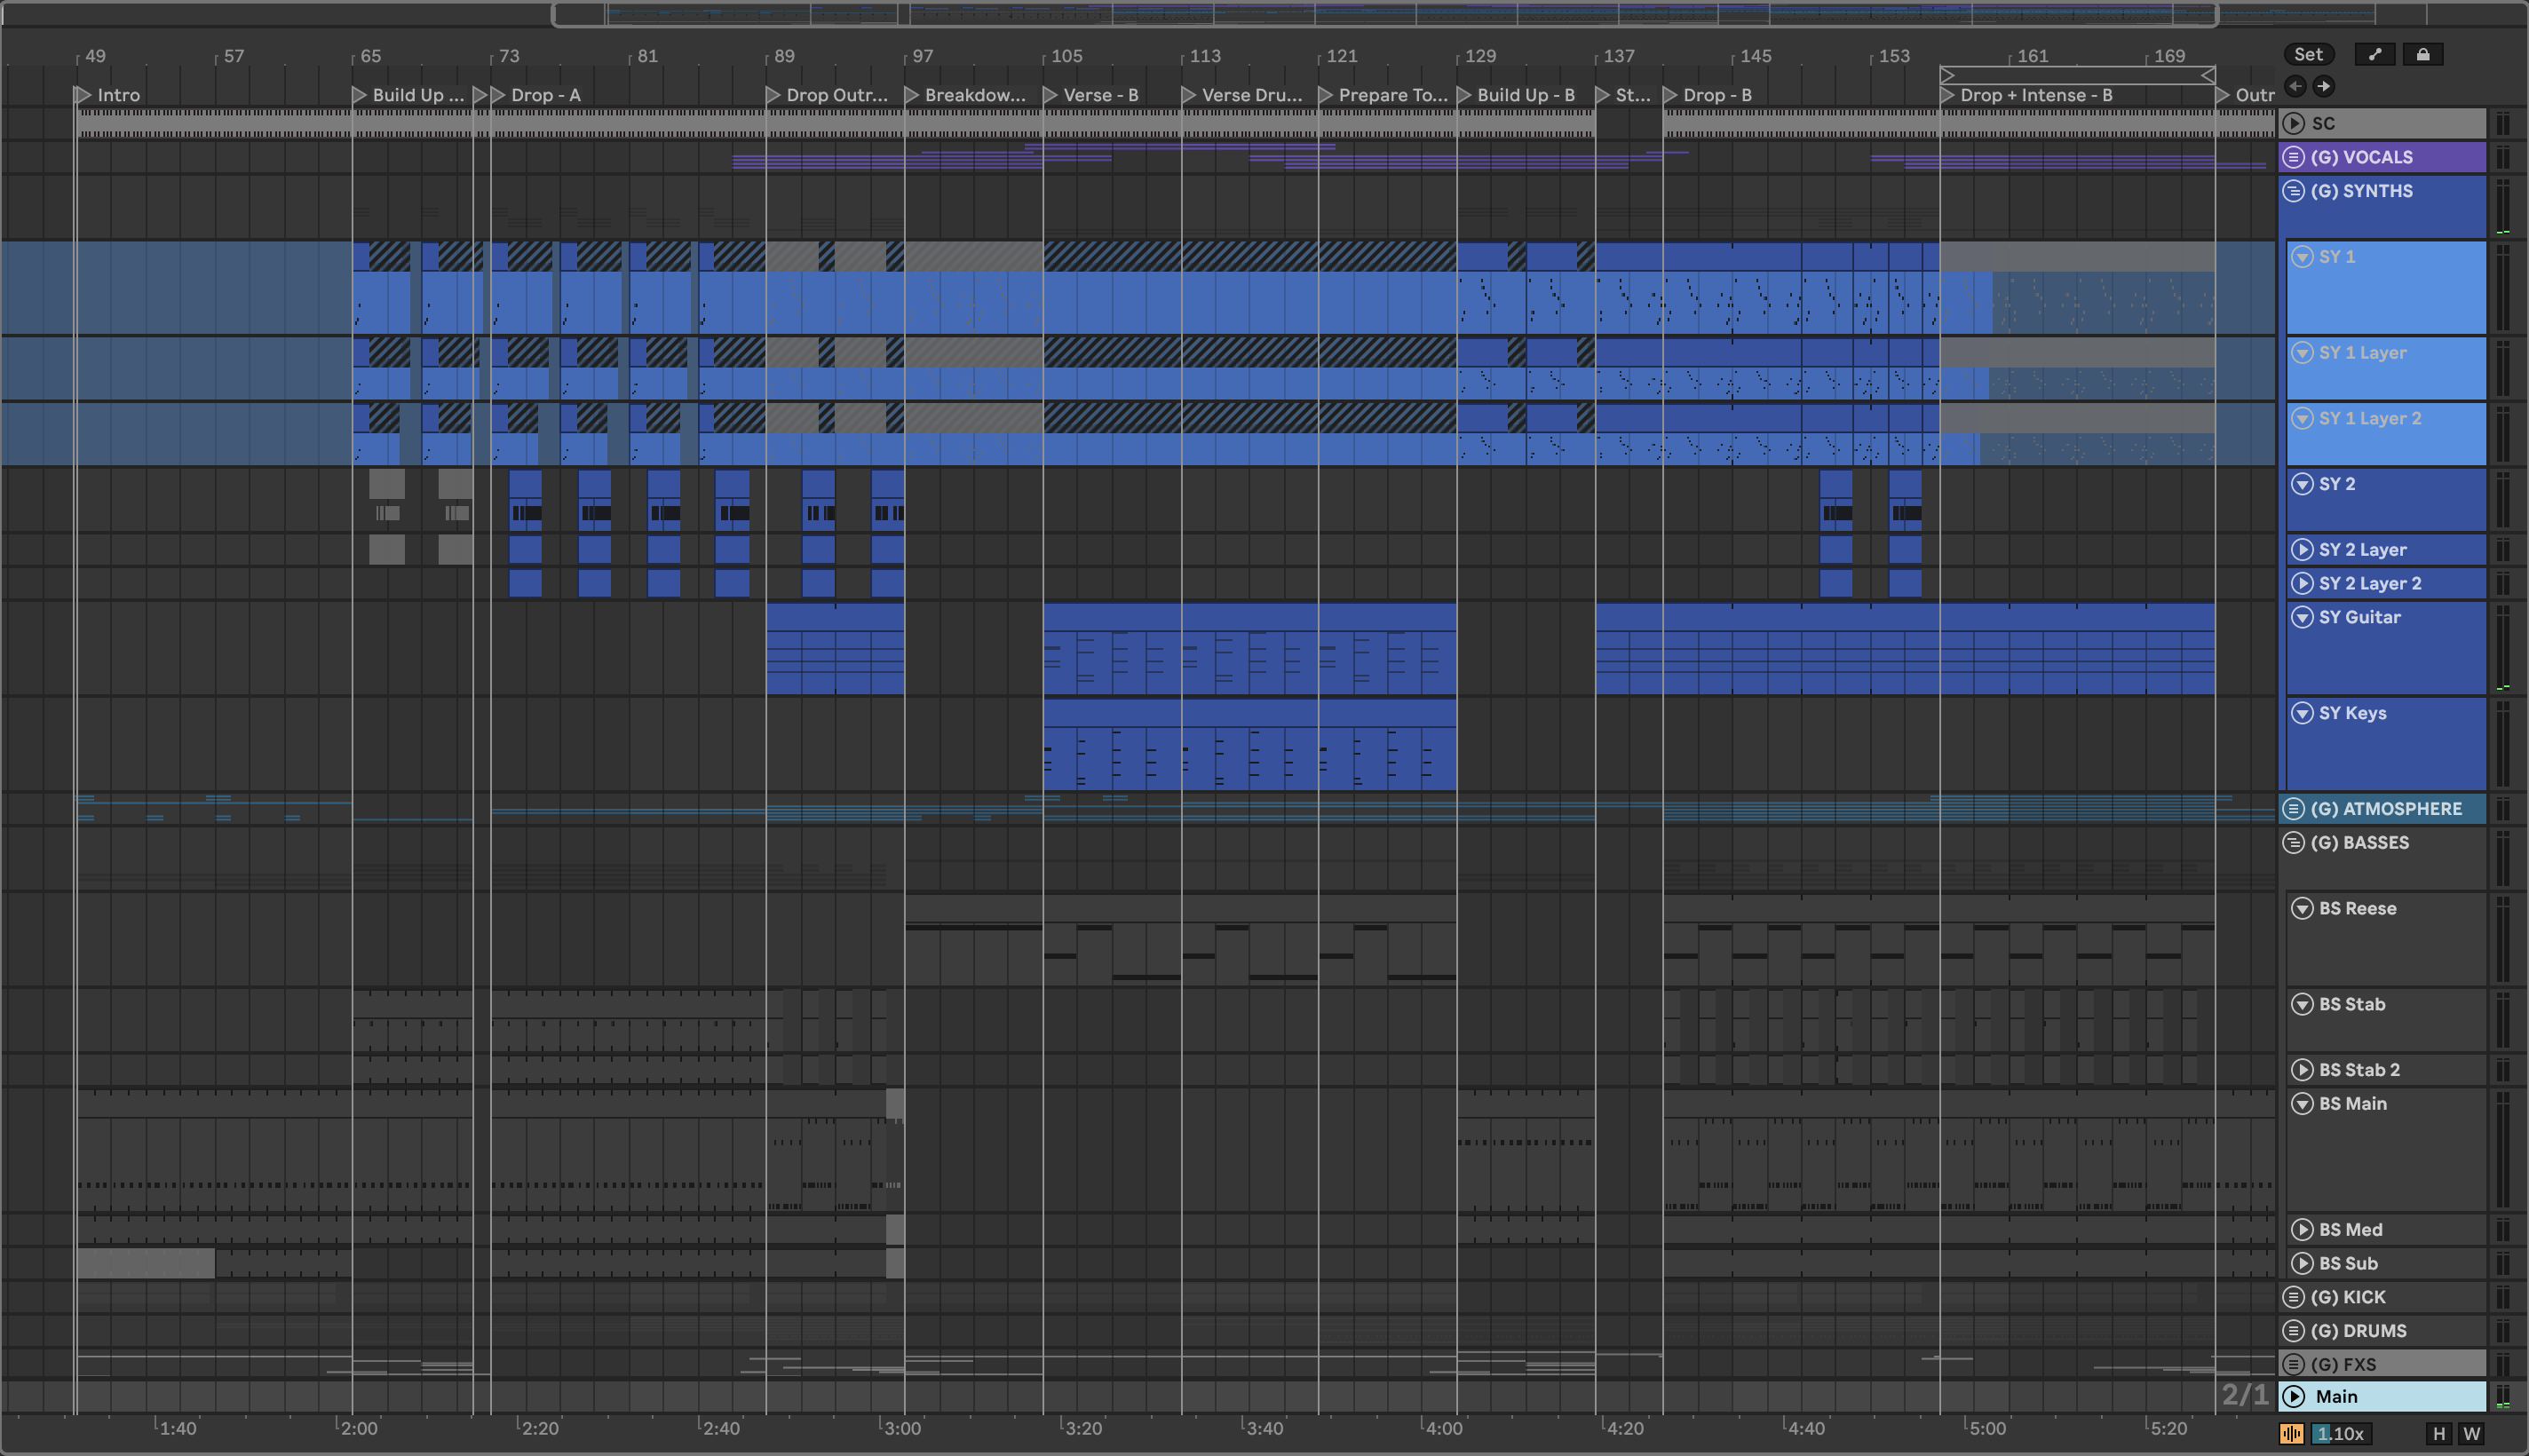2529x1456 pixels.
Task: Open the (G) DRUMS group icon
Action: (x=2295, y=1331)
